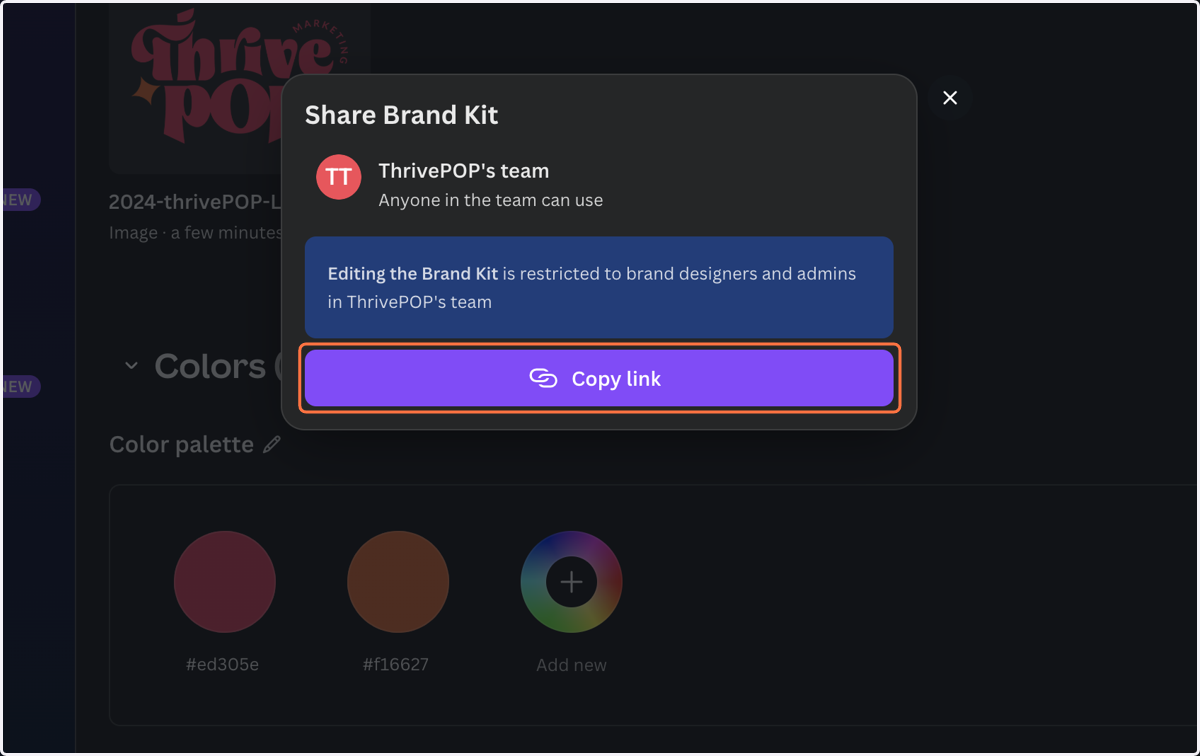1200x756 pixels.
Task: Open the thrivePOP logo thumbnail
Action: 240,88
